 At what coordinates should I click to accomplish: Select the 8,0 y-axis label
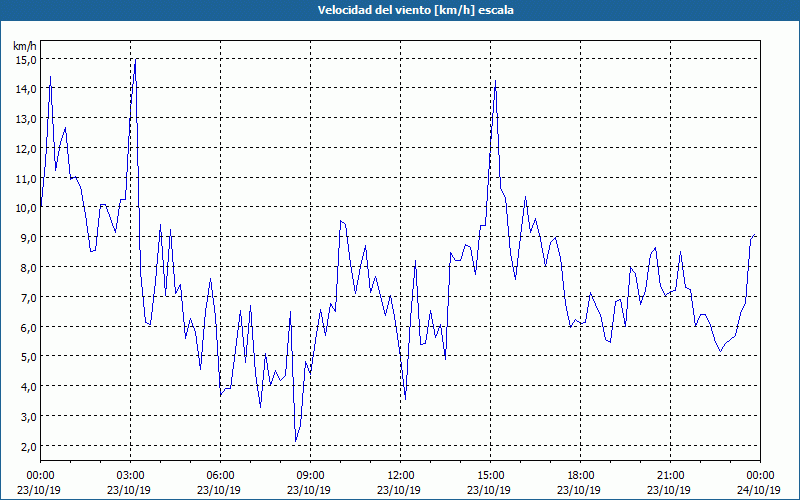click(28, 268)
